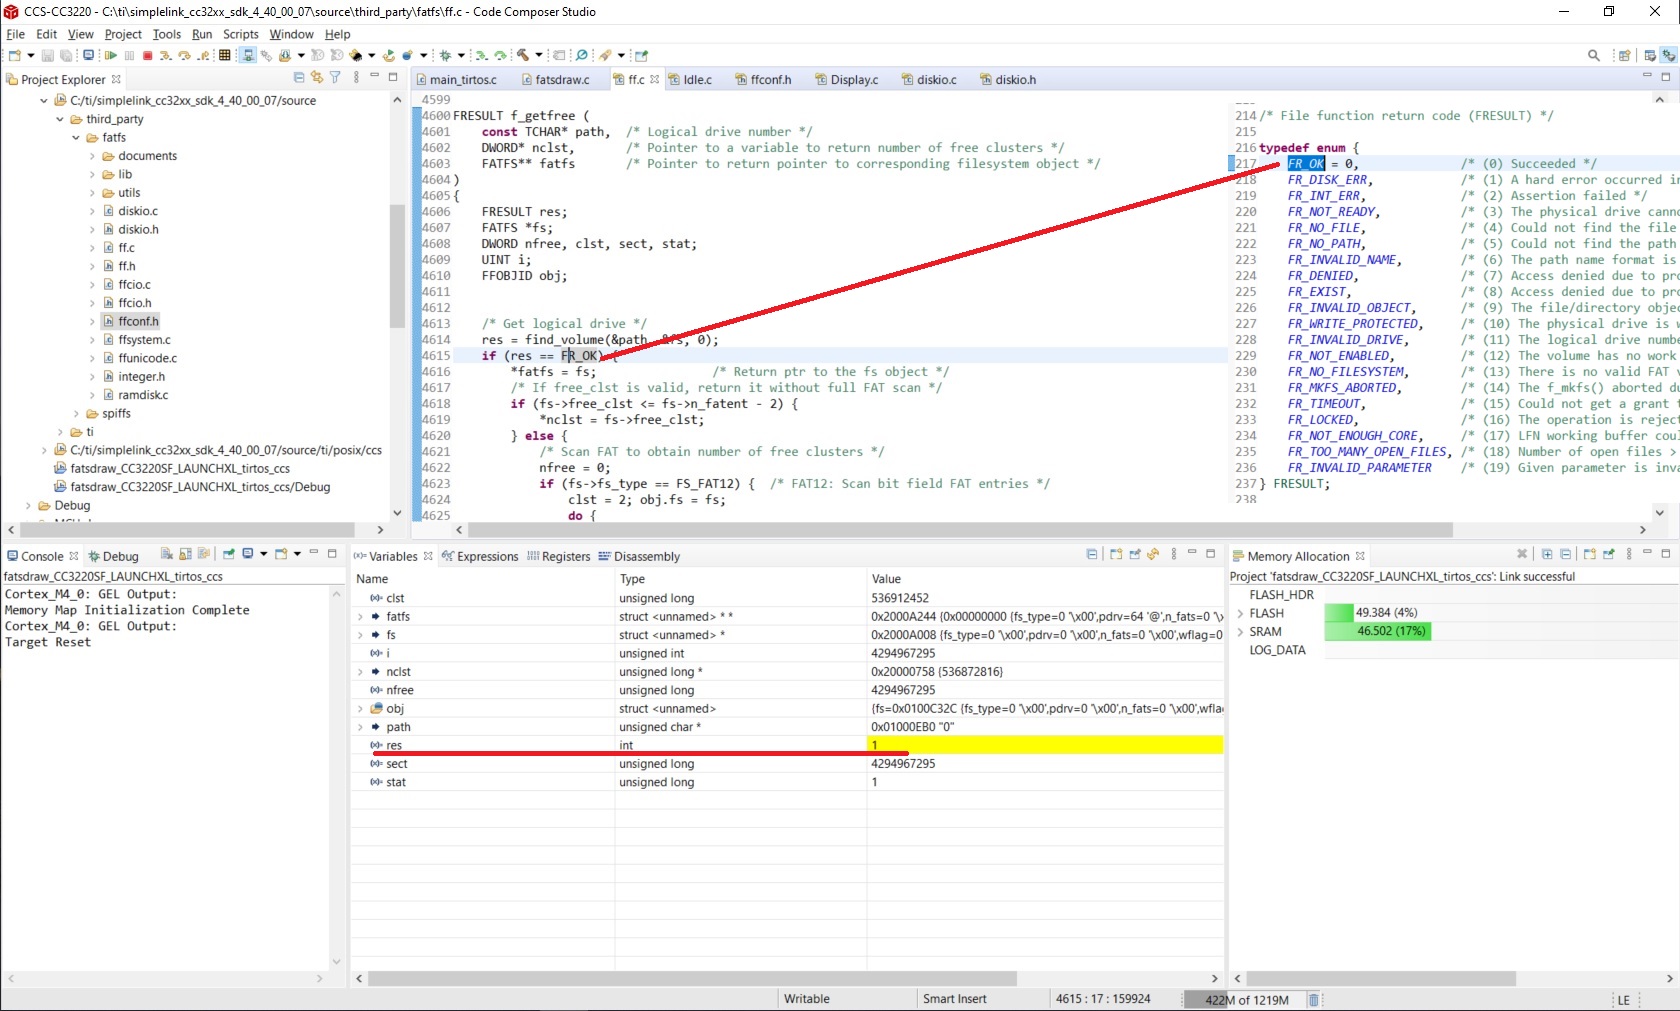Run garbage collection via the heap trash icon
The height and width of the screenshot is (1011, 1680).
tap(1313, 1000)
